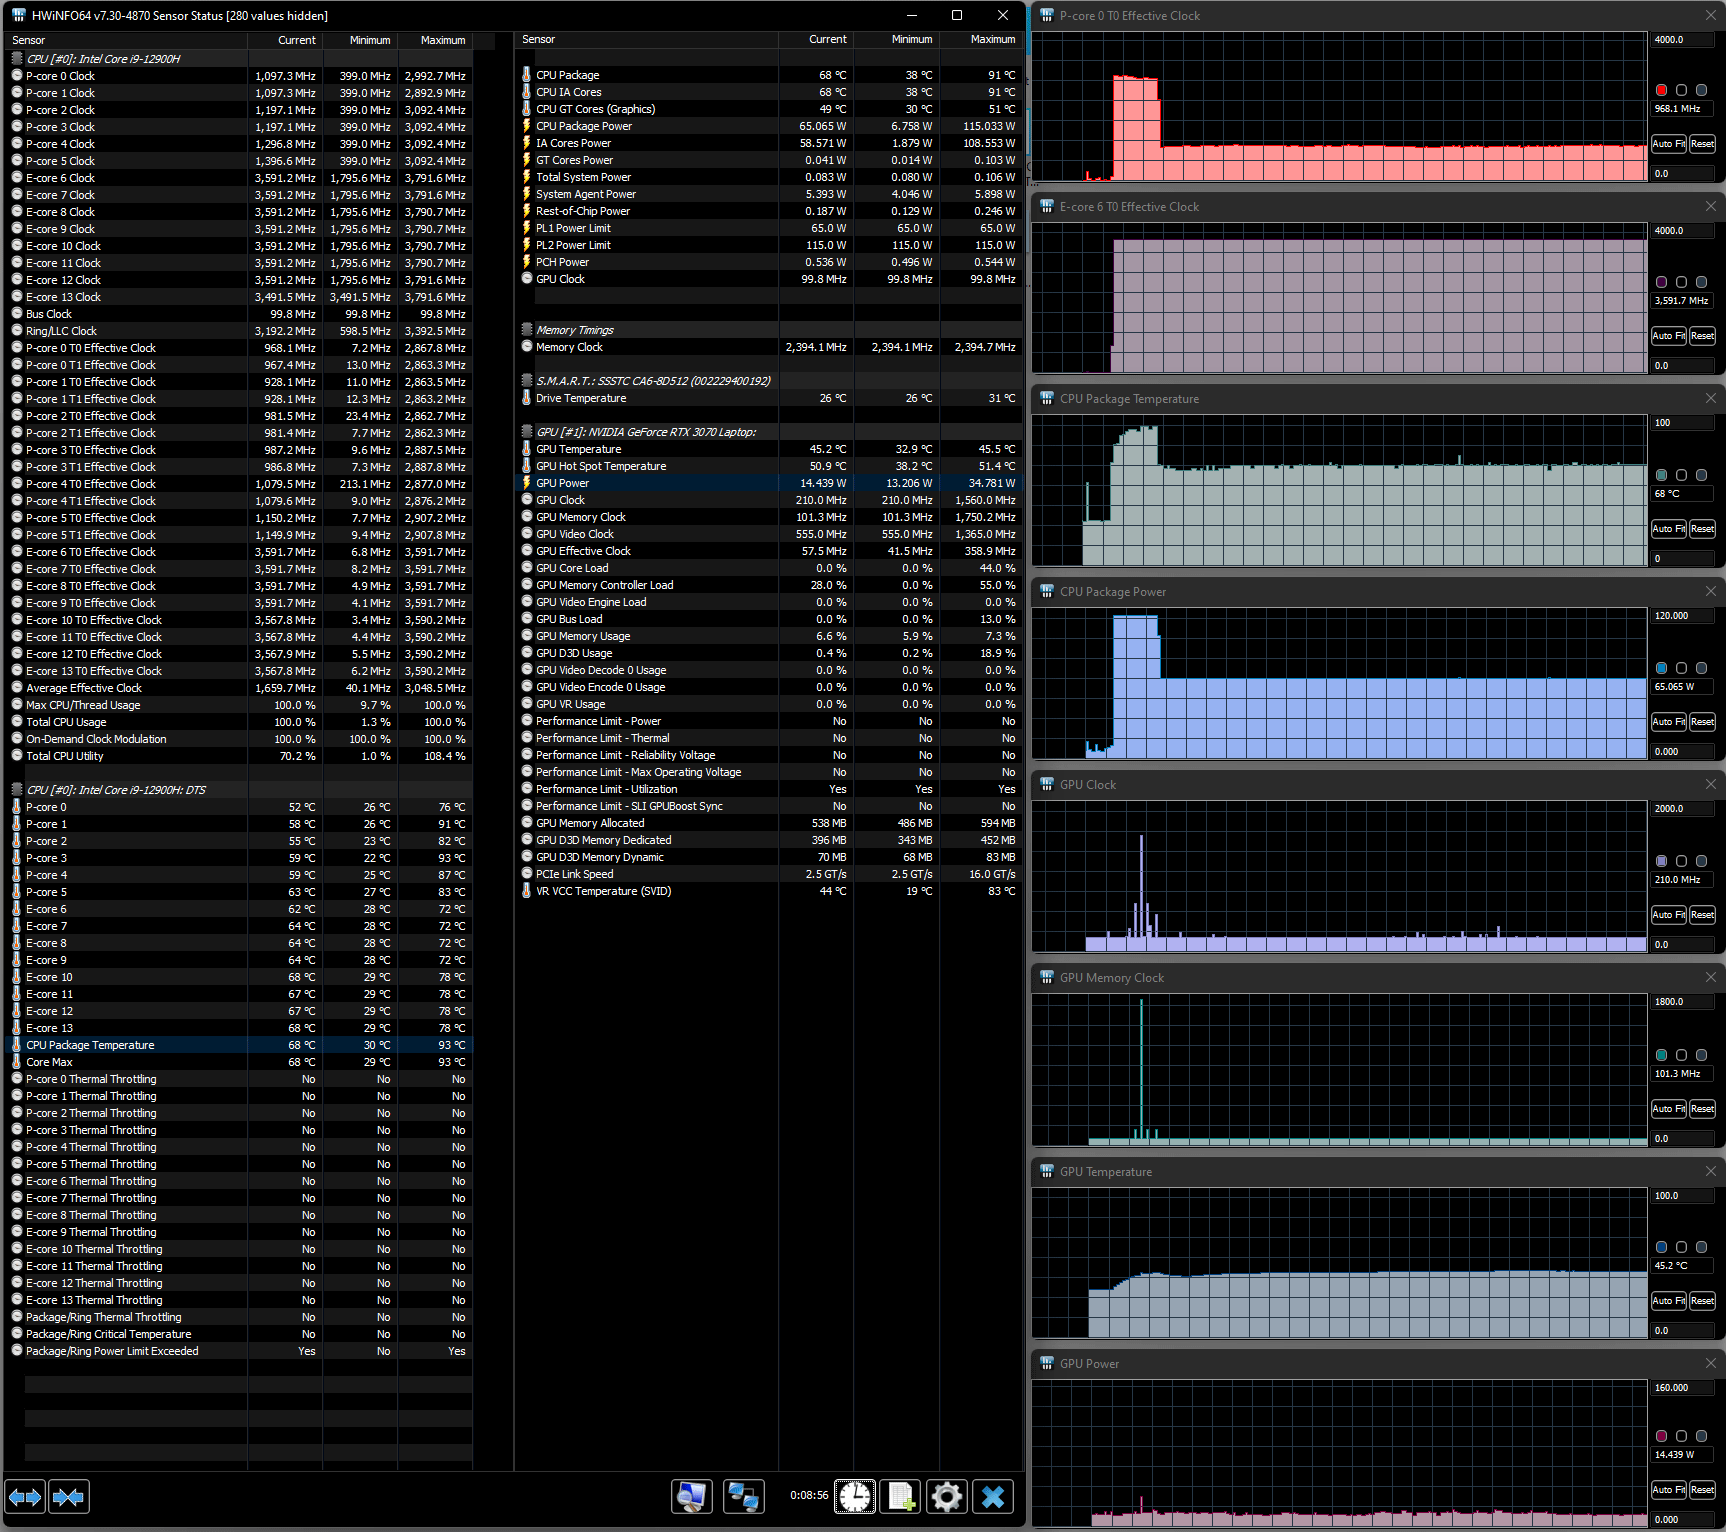Select the "Bus Clock" row
This screenshot has width=1726, height=1532.
pos(240,314)
